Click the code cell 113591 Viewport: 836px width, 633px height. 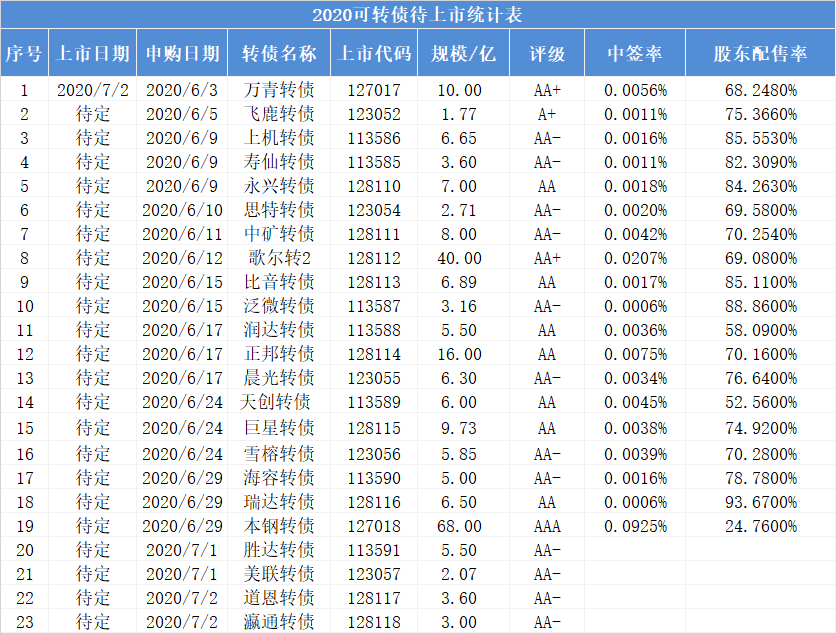point(374,550)
